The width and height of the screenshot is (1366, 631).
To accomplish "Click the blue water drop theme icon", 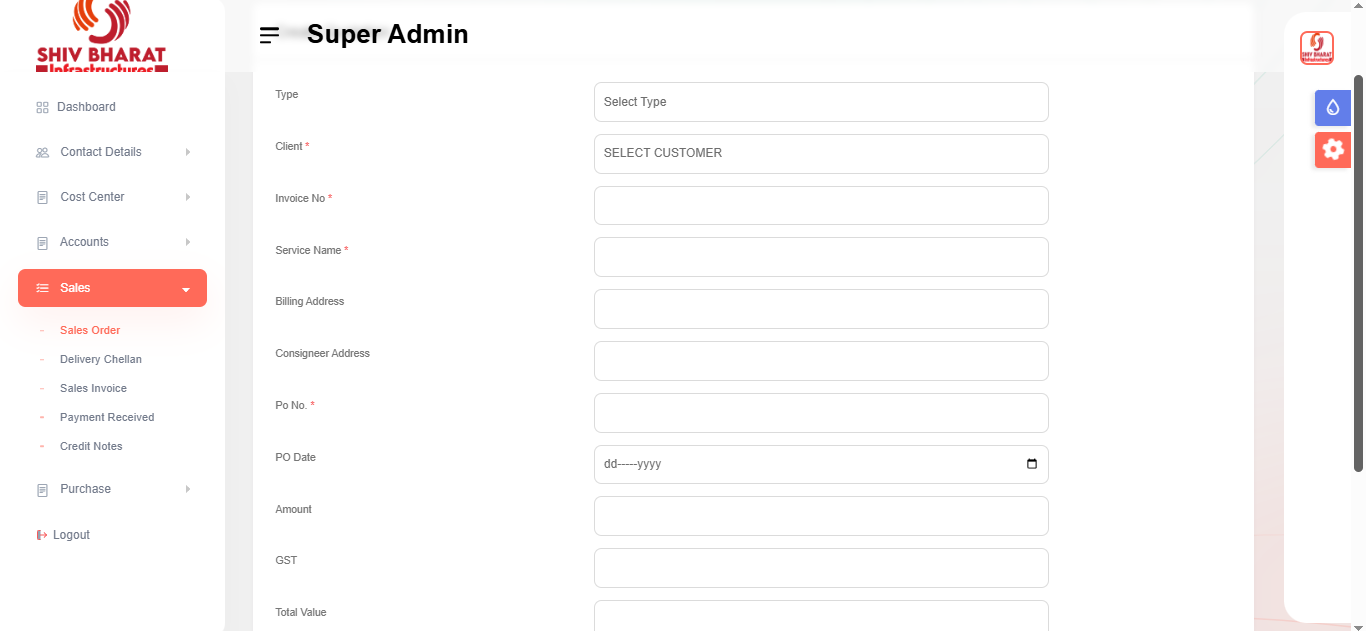I will [x=1332, y=108].
